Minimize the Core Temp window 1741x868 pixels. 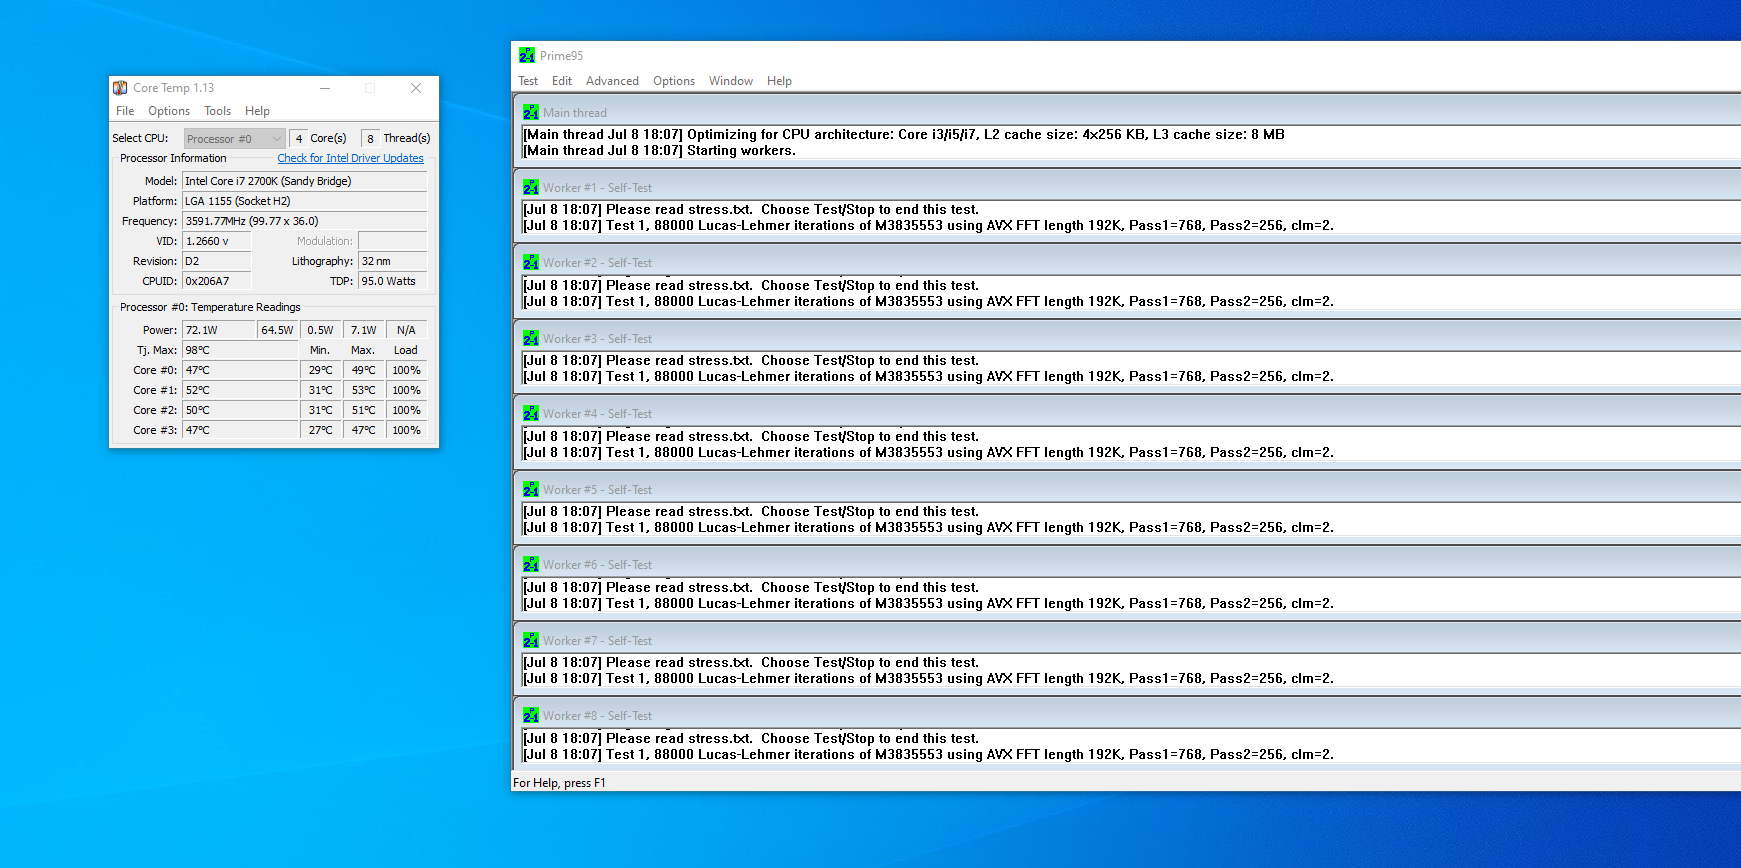pos(325,88)
